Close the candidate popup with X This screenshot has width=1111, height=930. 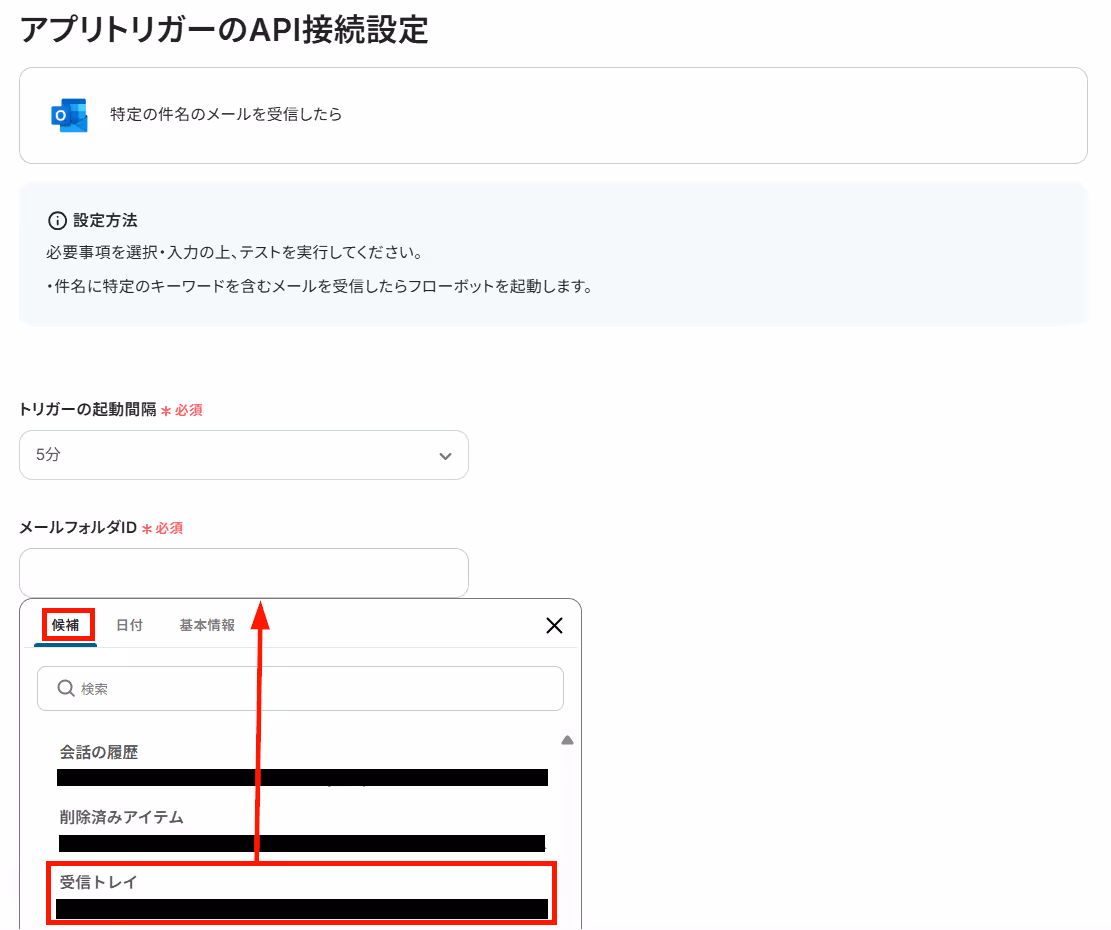tap(554, 625)
